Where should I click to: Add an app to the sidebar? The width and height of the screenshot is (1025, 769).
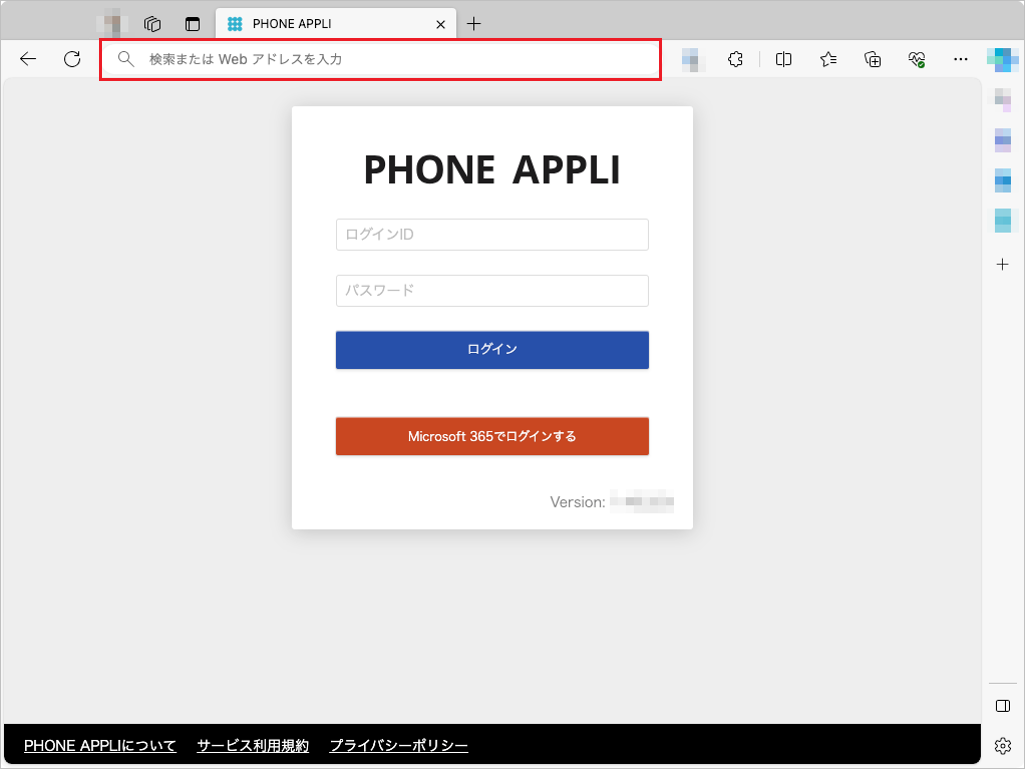pyautogui.click(x=1002, y=265)
